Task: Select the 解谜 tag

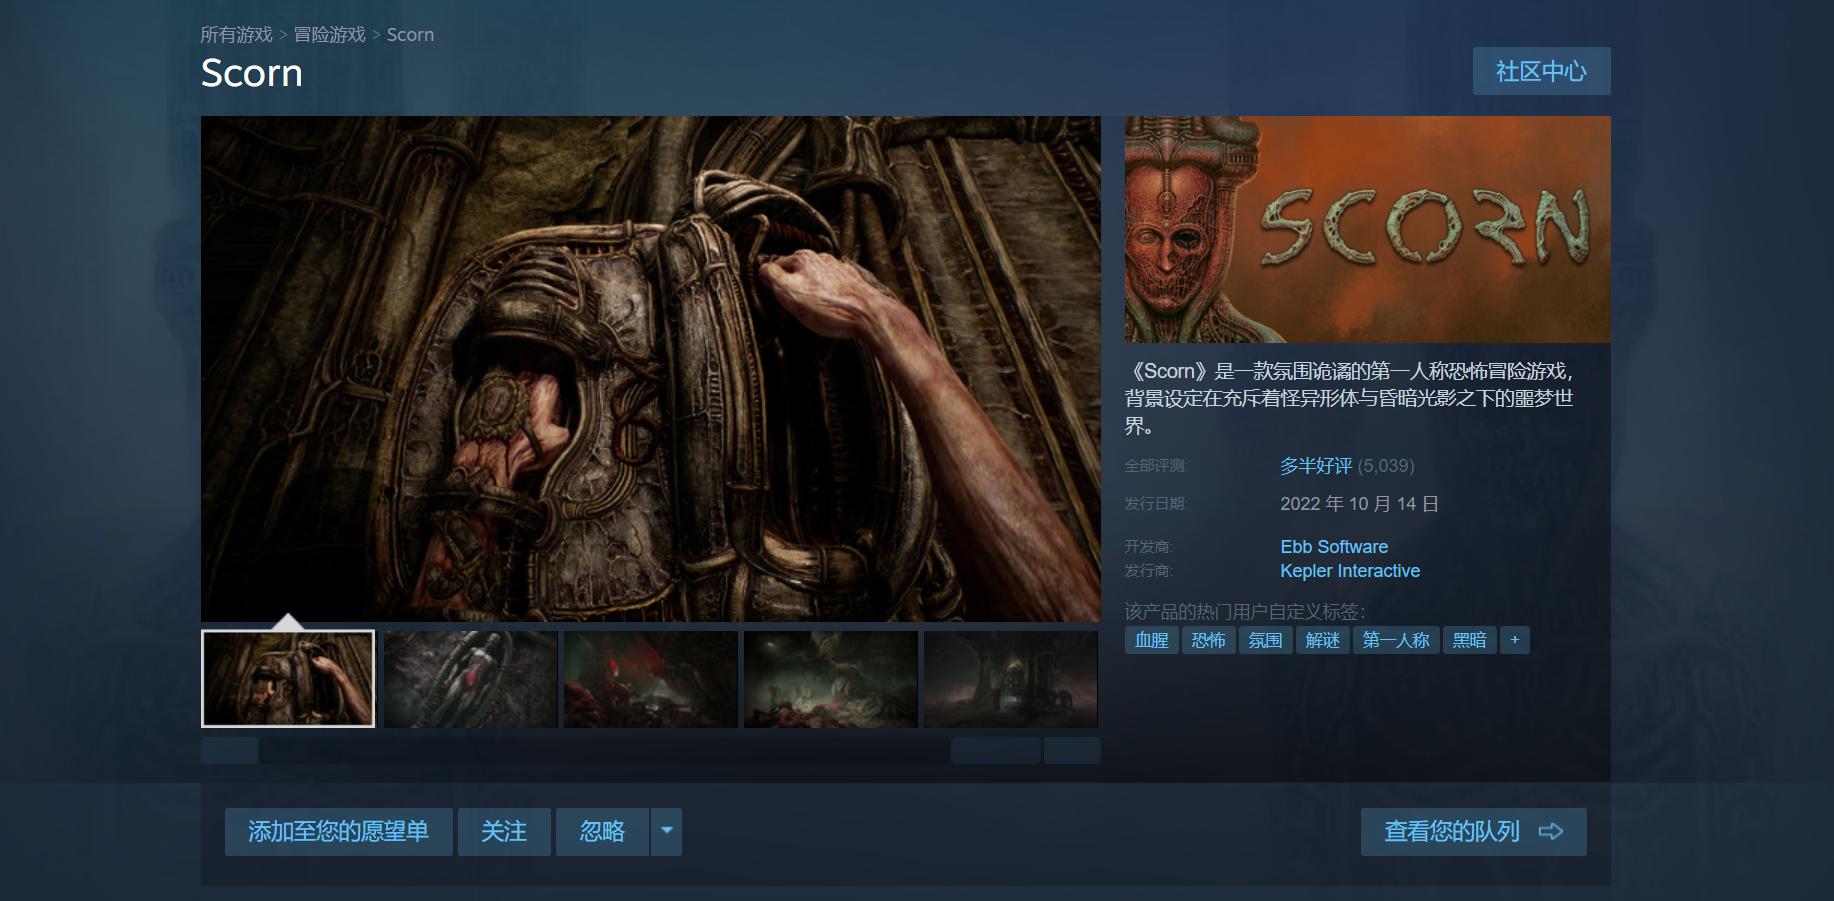Action: (x=1323, y=640)
